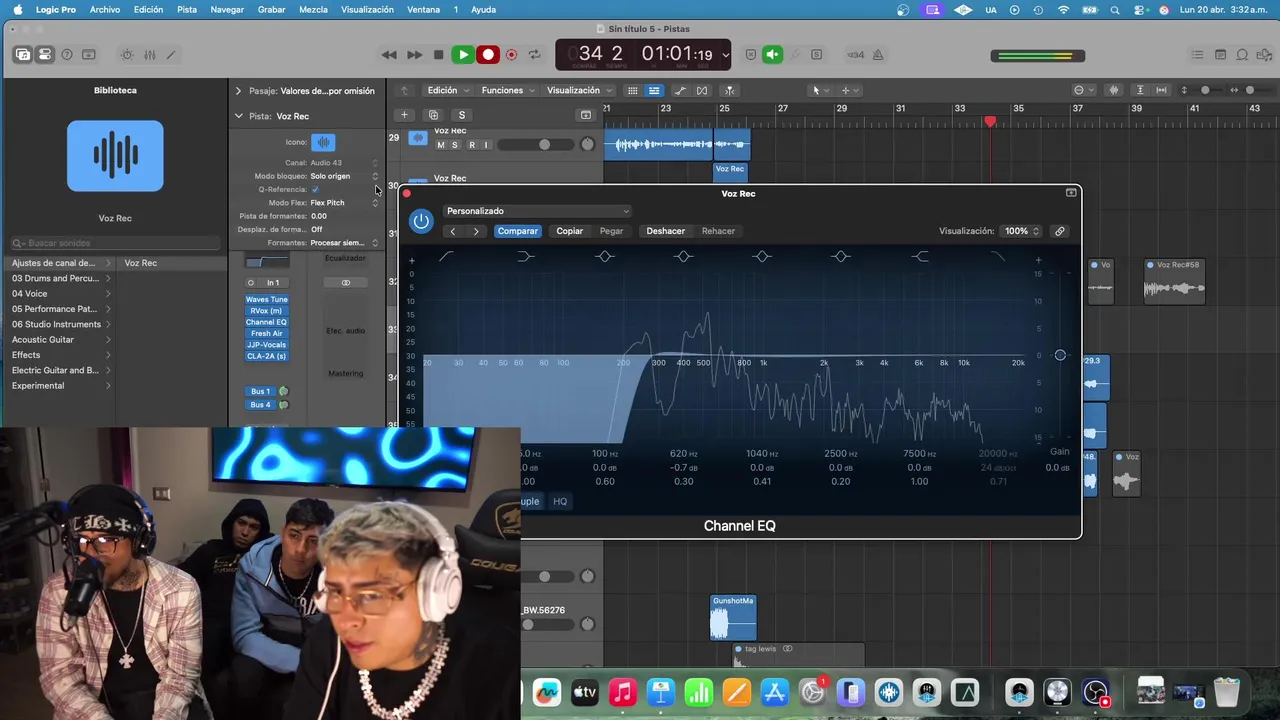
Task: Mute track 29 Voz Rec
Action: [x=440, y=145]
